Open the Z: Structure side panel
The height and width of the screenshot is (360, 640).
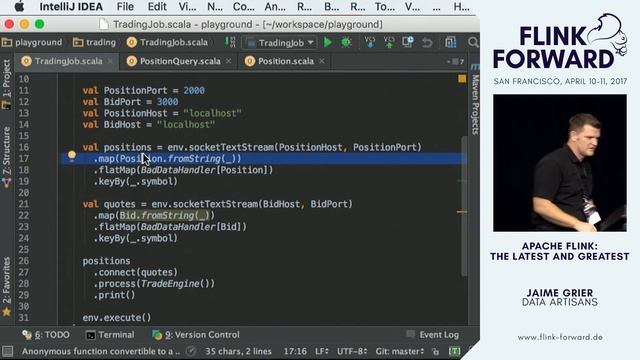click(x=7, y=157)
